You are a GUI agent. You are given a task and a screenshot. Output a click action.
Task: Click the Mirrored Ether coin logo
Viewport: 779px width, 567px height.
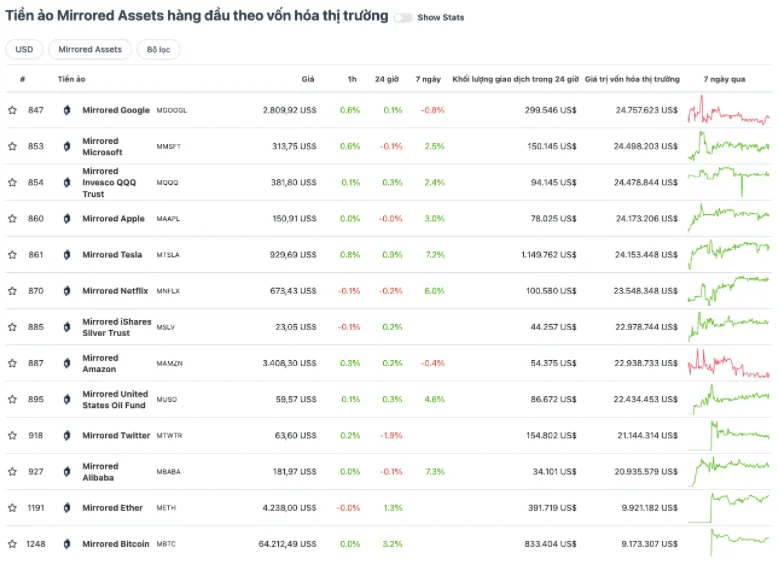(x=67, y=508)
